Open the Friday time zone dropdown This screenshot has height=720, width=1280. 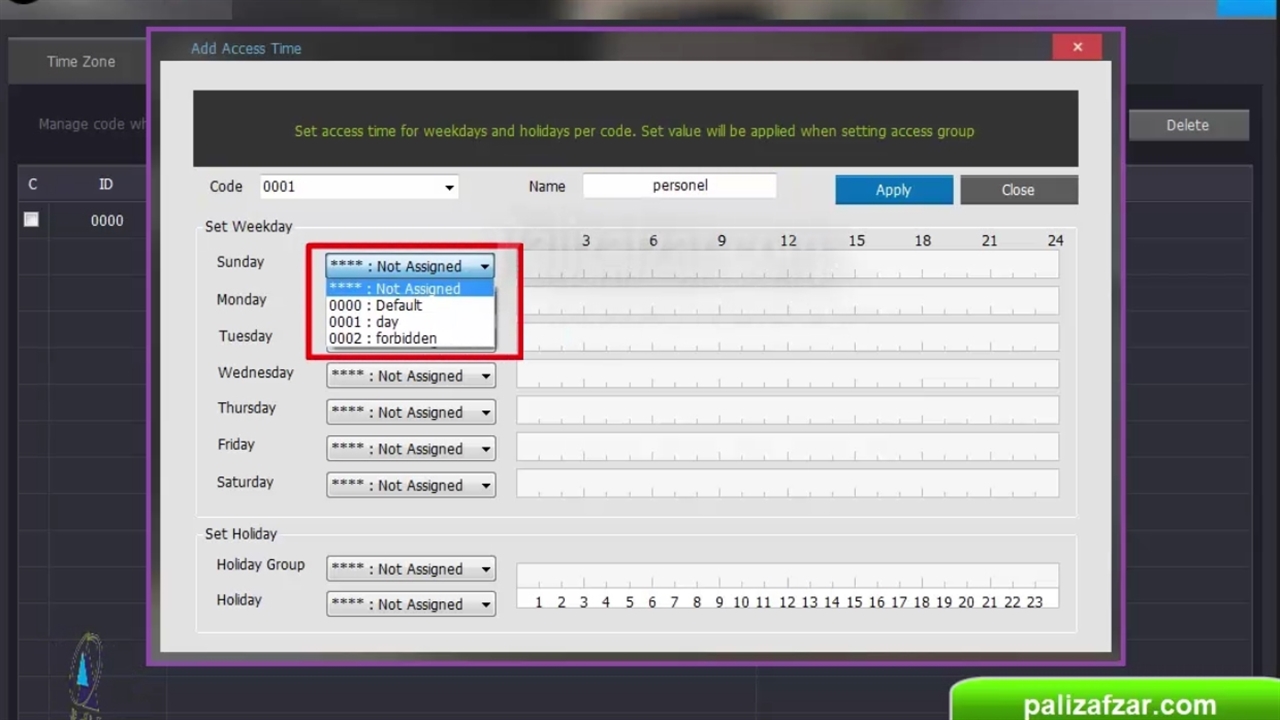[x=485, y=449]
